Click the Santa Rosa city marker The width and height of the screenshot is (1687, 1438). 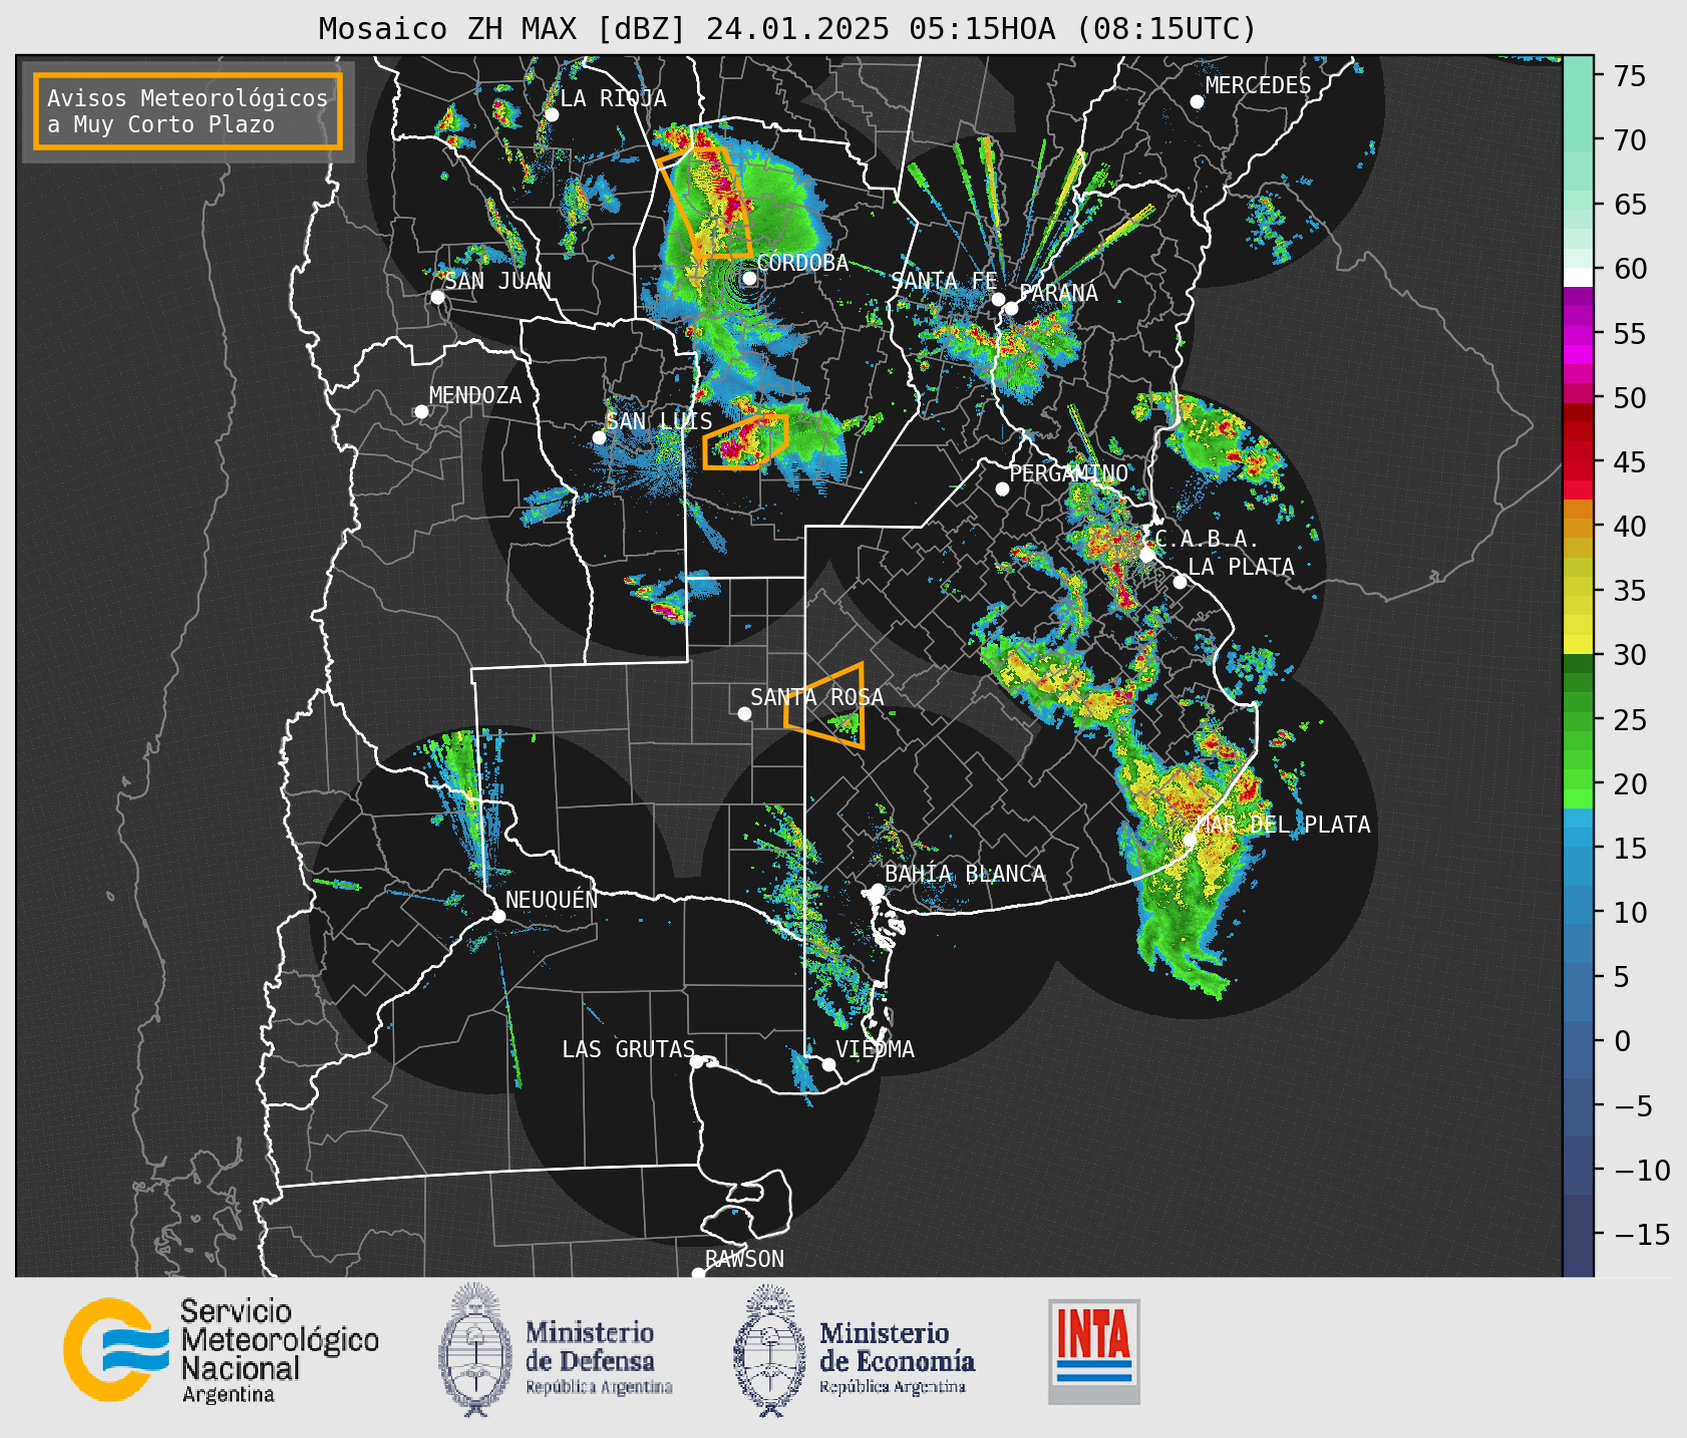[744, 714]
